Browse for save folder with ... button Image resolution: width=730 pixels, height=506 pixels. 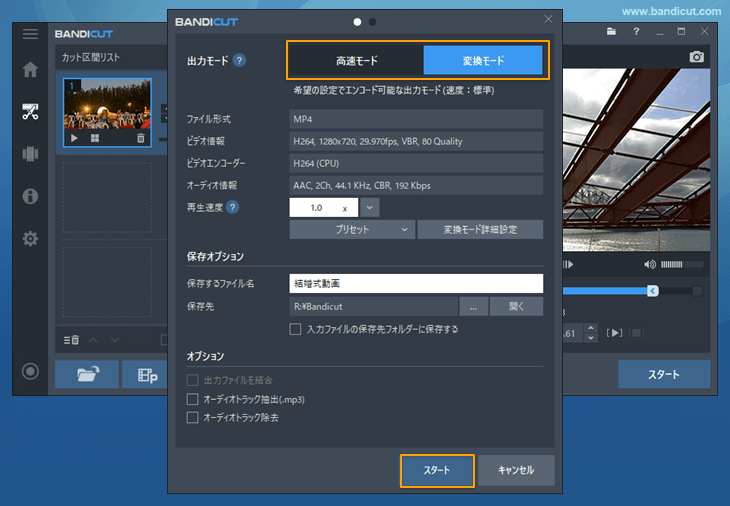click(473, 307)
